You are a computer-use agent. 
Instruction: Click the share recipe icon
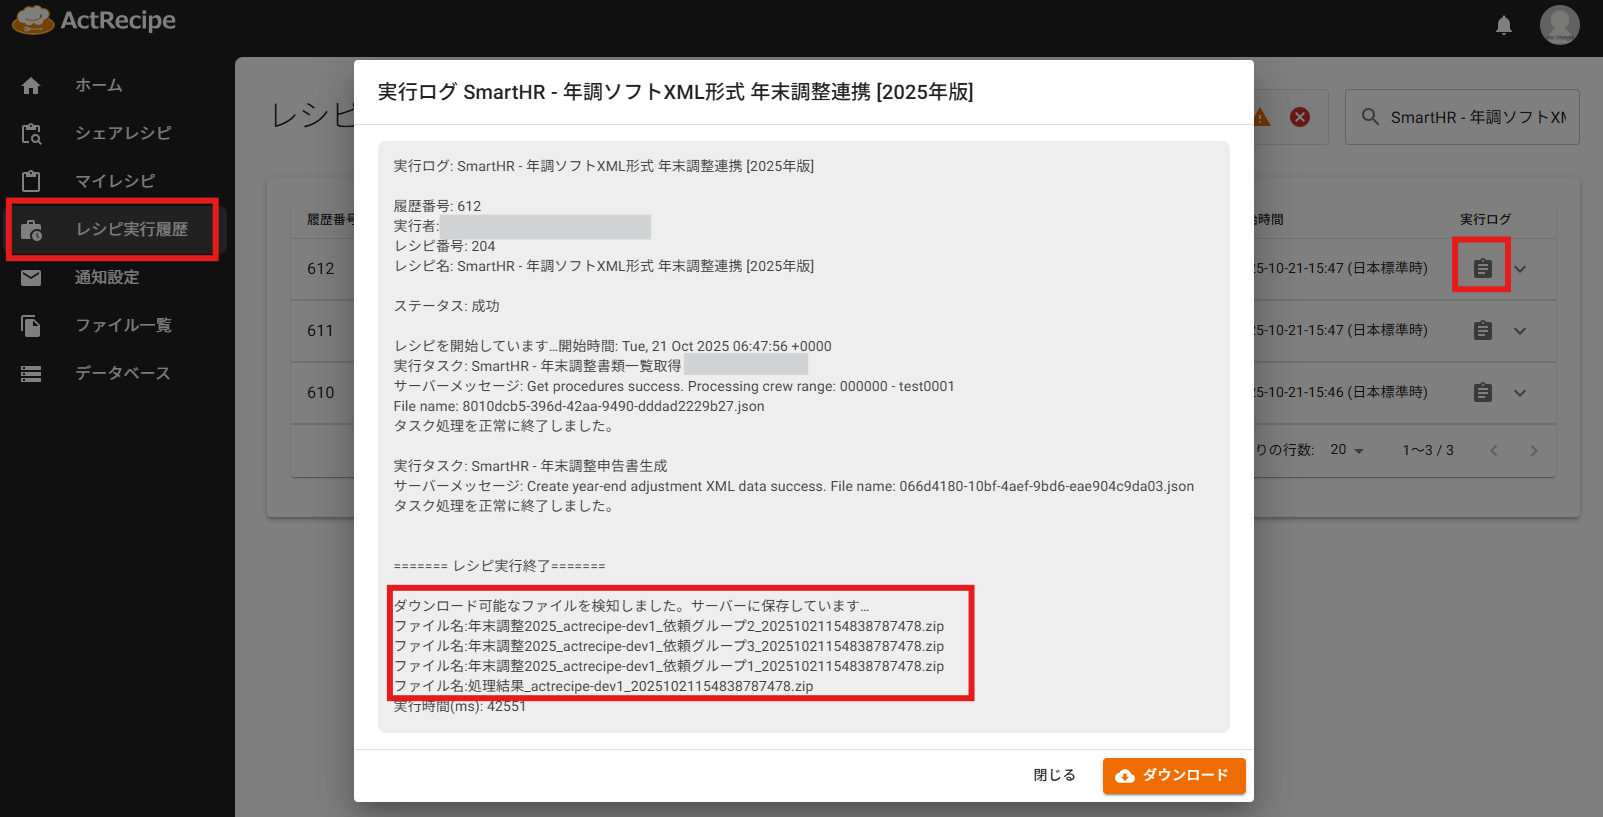pyautogui.click(x=31, y=133)
